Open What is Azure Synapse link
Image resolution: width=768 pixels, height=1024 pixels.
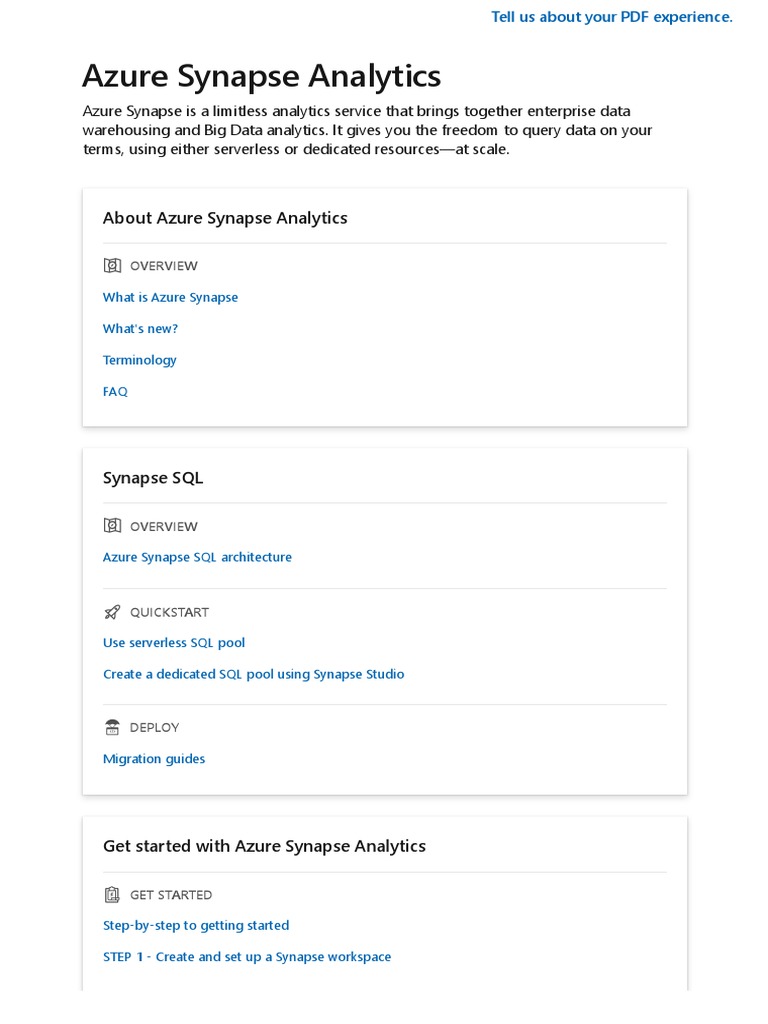tap(170, 298)
